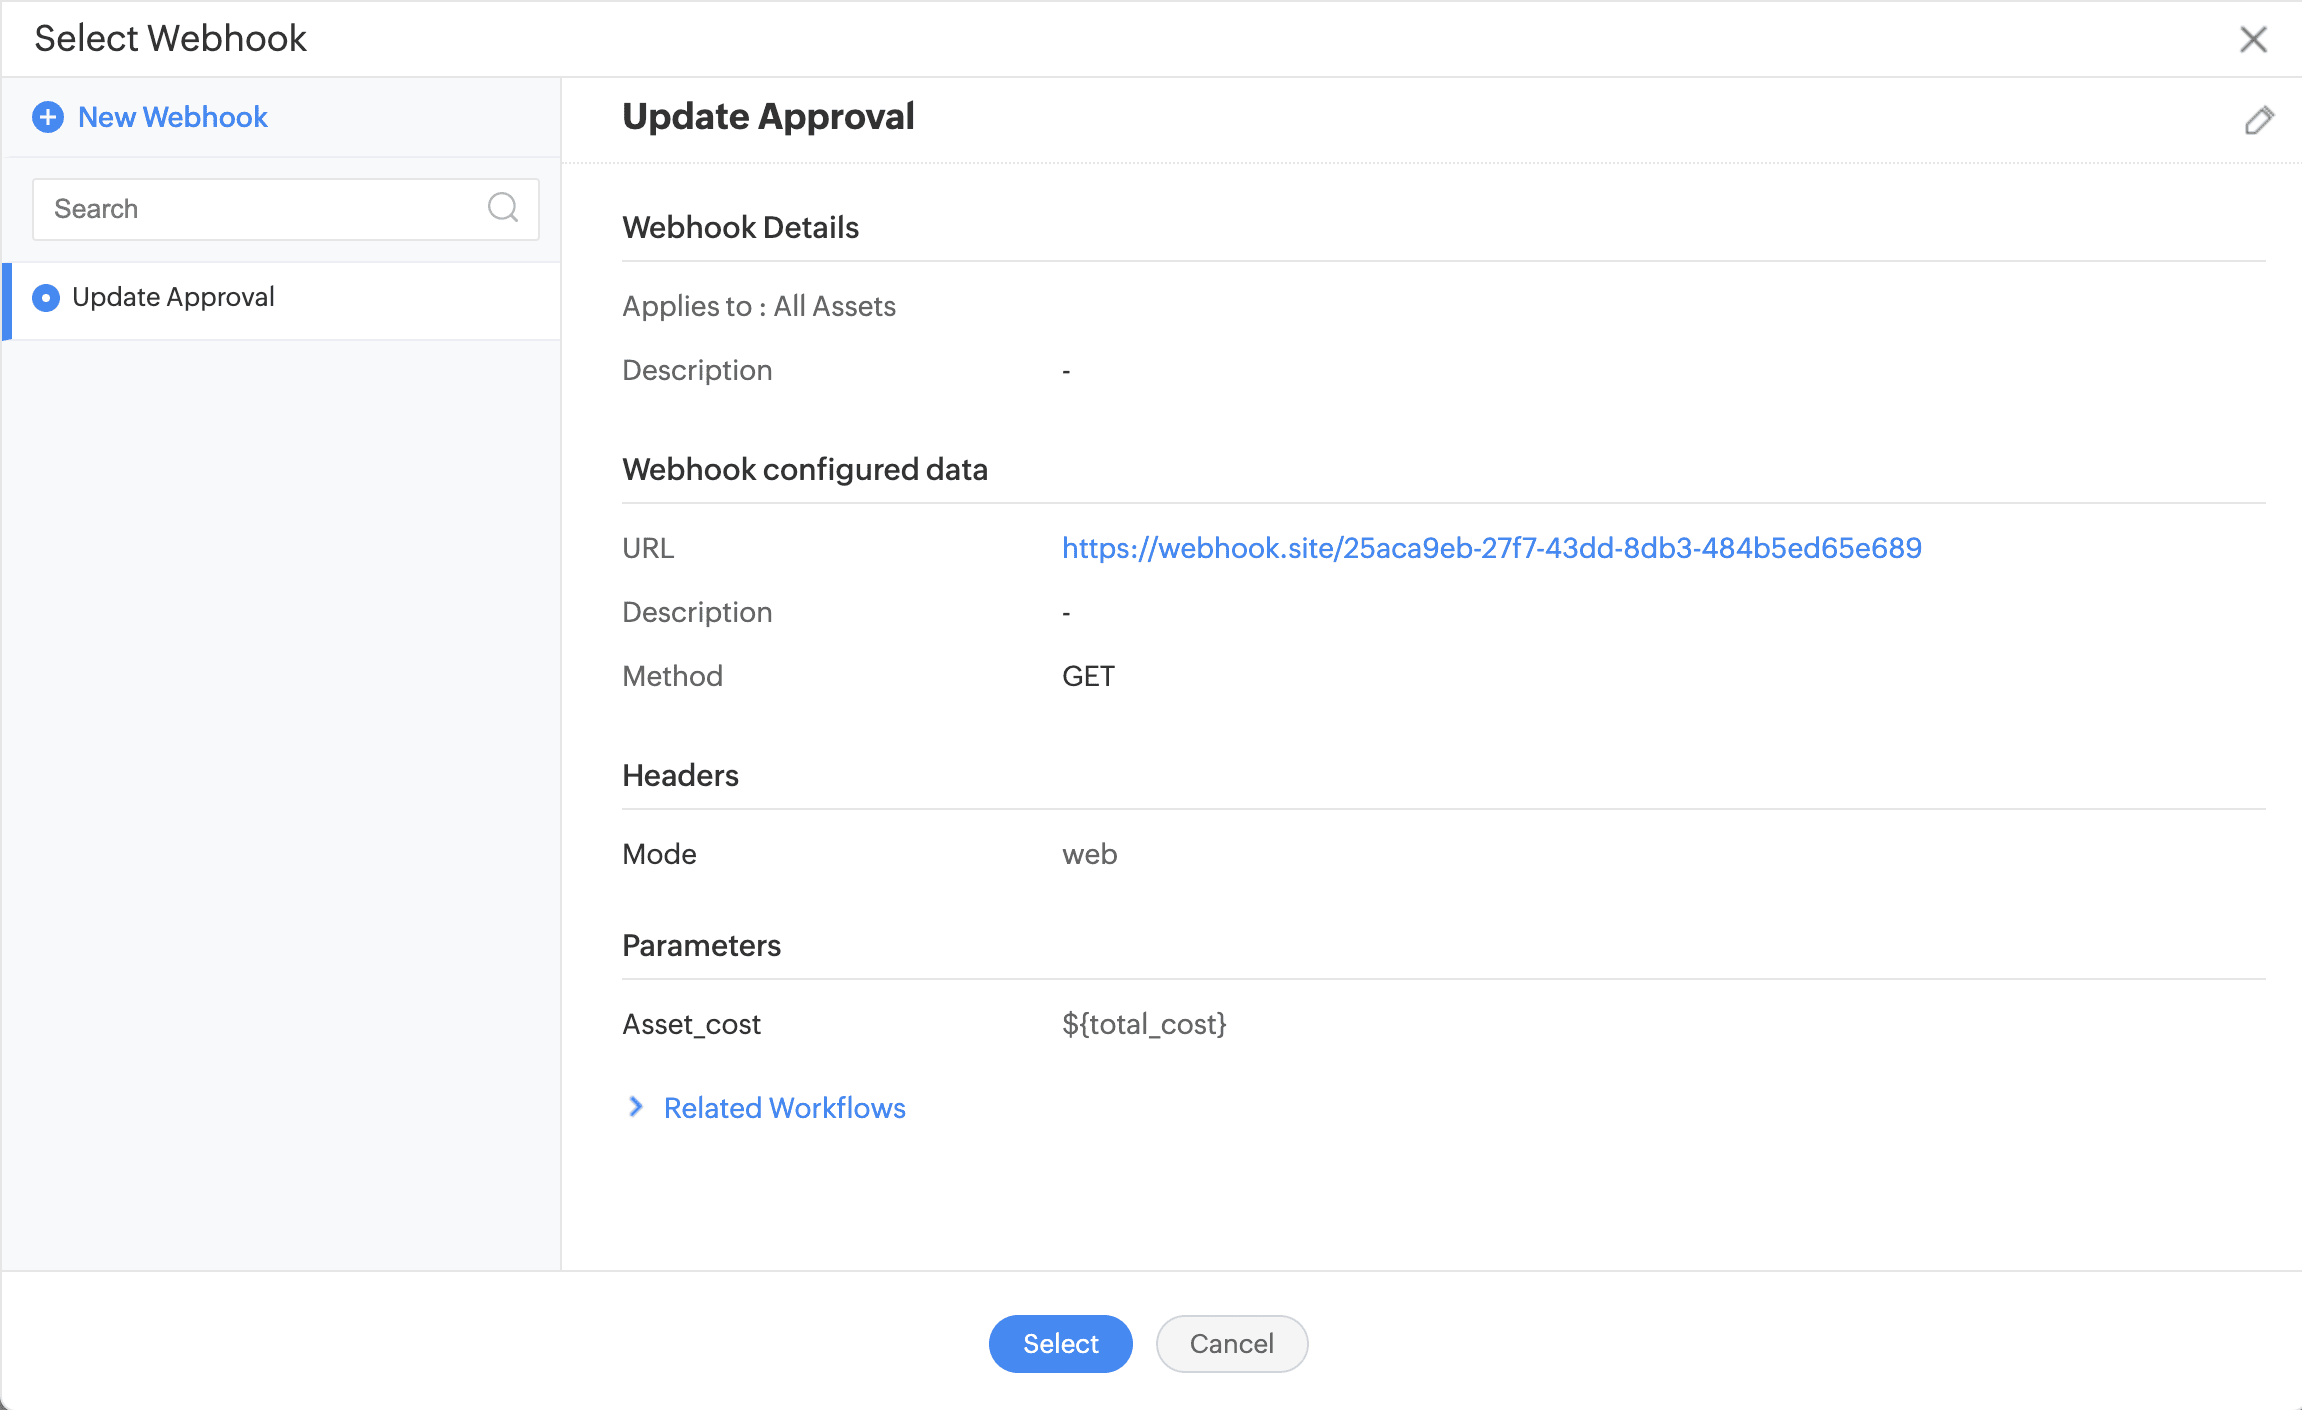This screenshot has width=2302, height=1410.
Task: Click the magnifier icon in the search box
Action: [502, 208]
